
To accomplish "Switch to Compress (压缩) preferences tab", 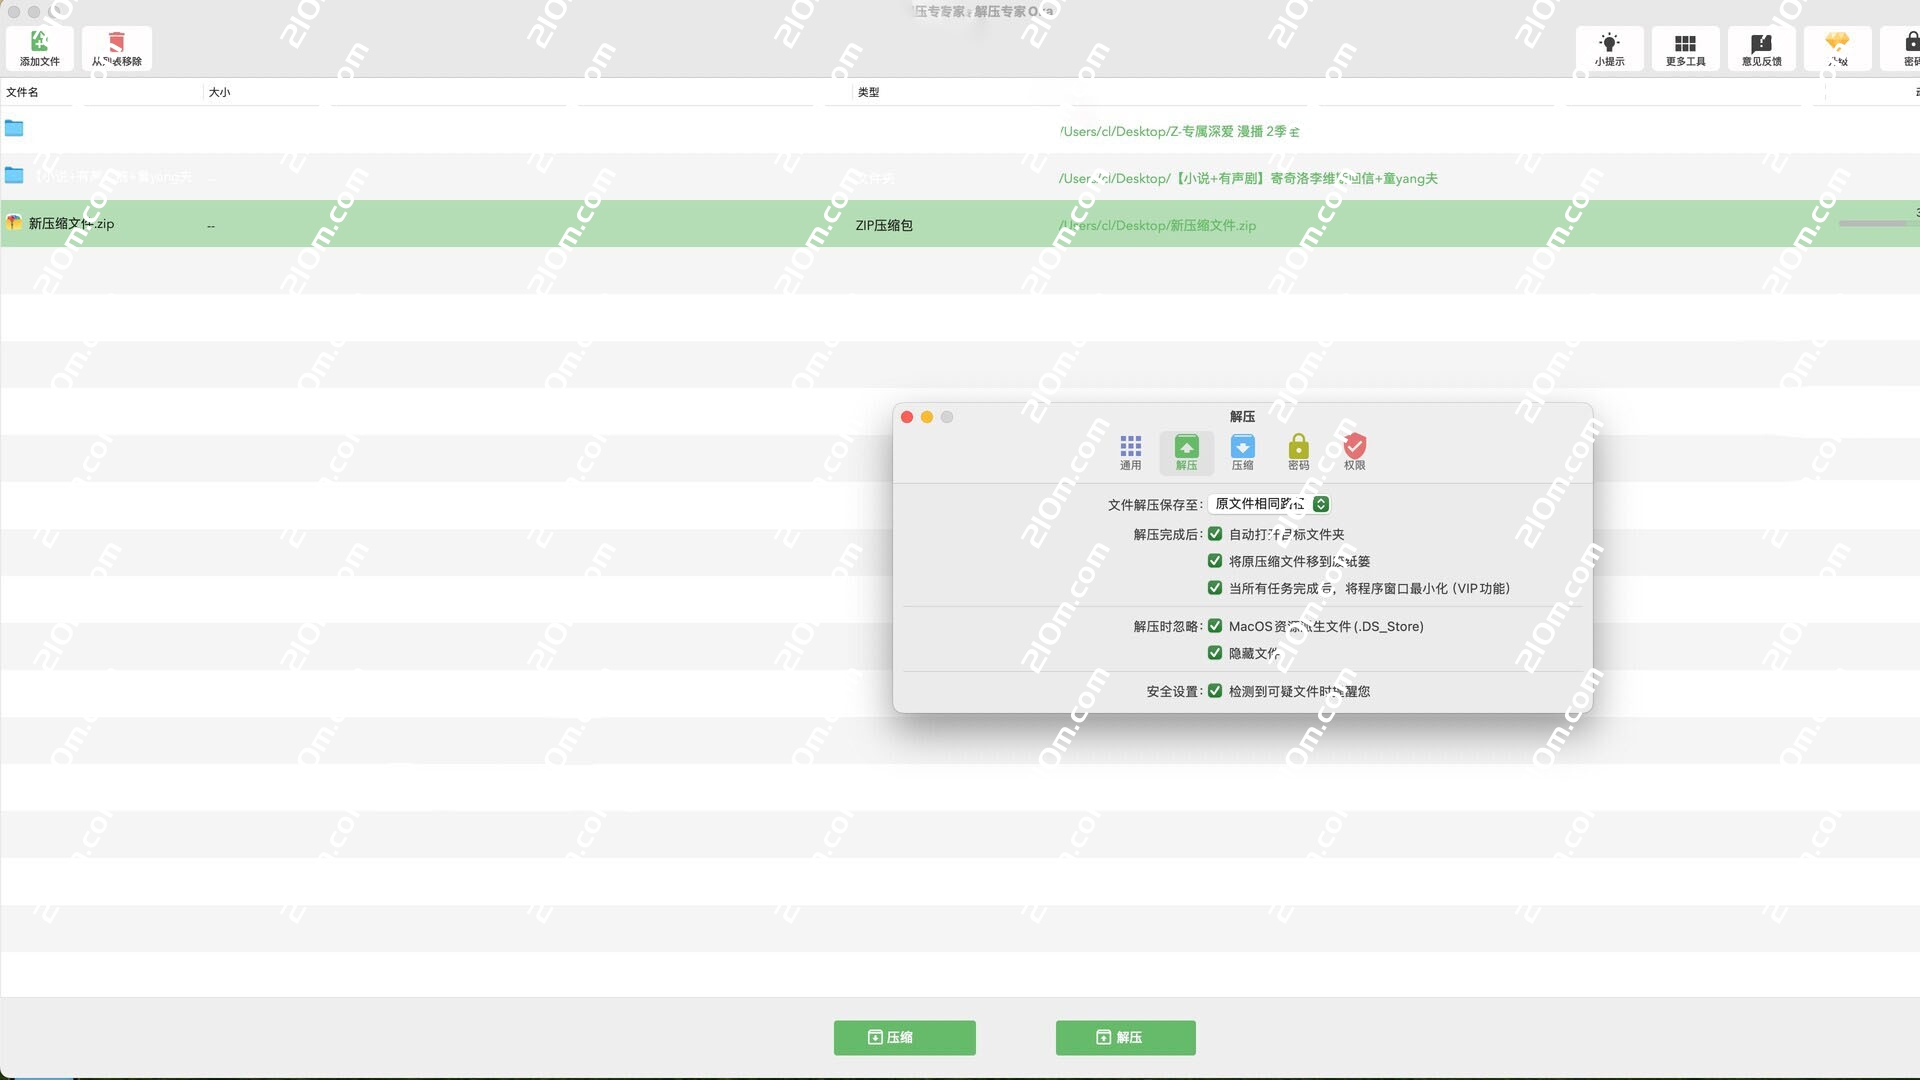I will point(1242,452).
